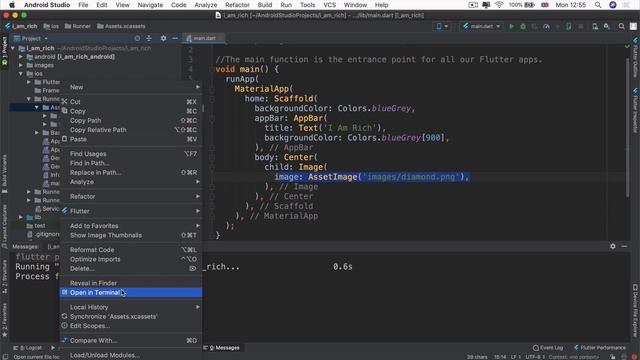The image size is (640, 360).
Task: Open the Local History submenu
Action: tap(131, 307)
